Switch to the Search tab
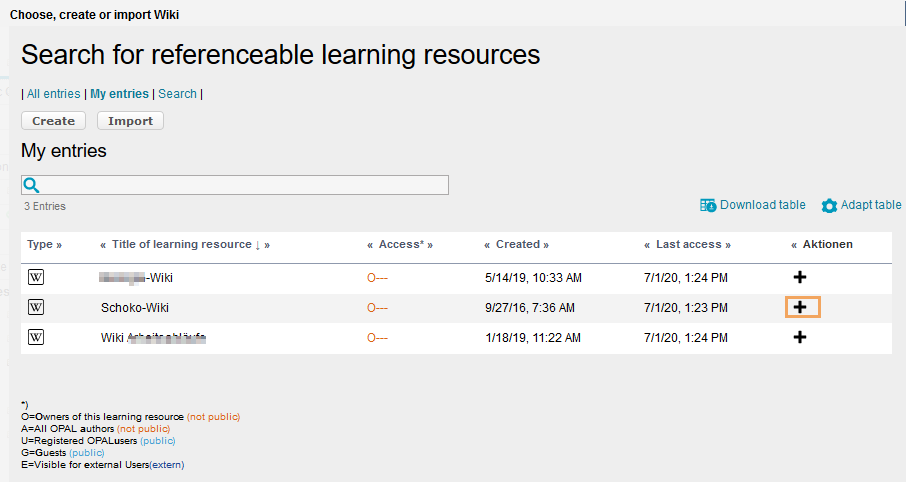 click(x=177, y=94)
